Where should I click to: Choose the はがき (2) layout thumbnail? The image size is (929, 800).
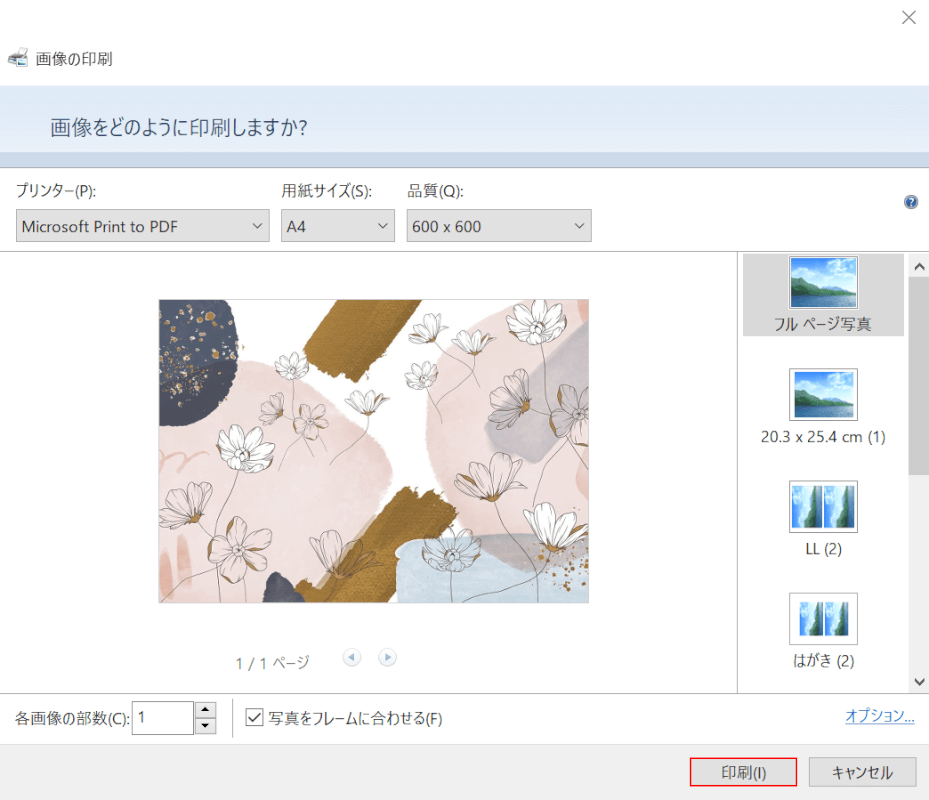coord(823,619)
